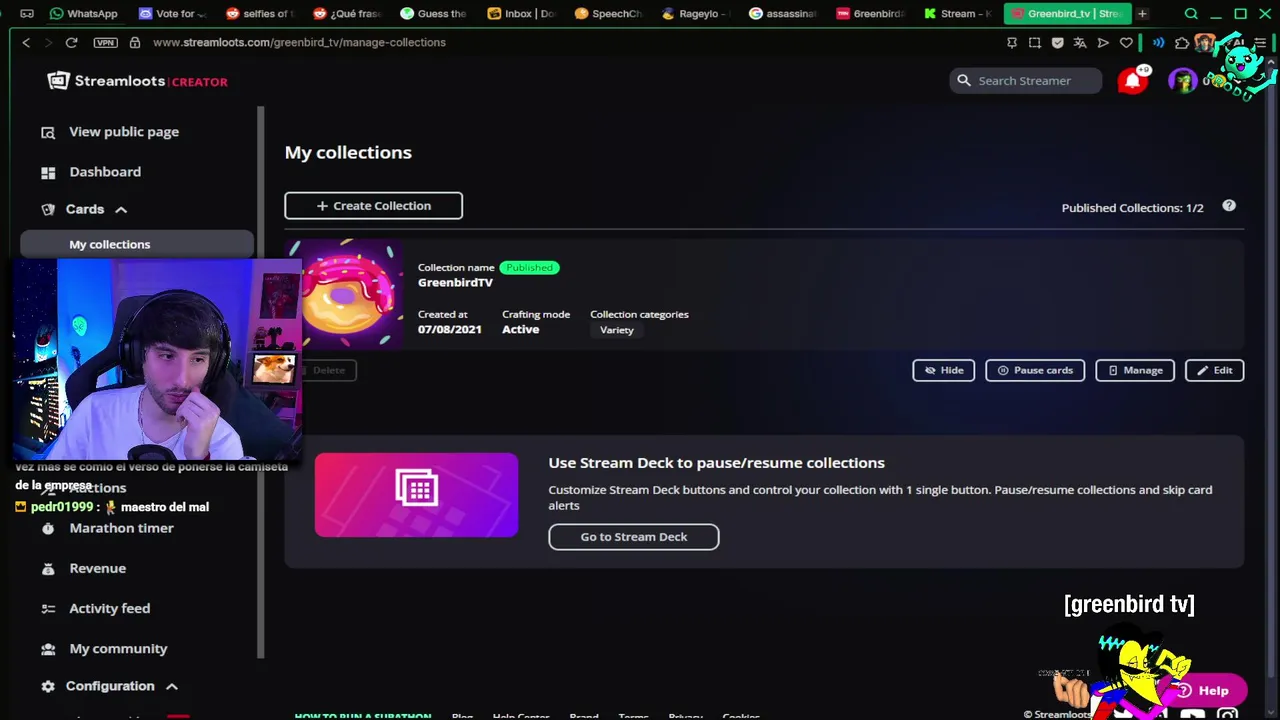Go to Dashboard in sidebar
This screenshot has width=1280, height=720.
pos(105,172)
